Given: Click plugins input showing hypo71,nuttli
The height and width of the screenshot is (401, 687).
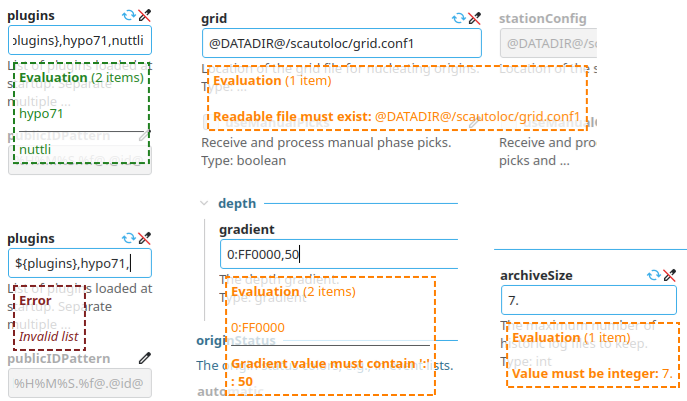Looking at the screenshot, I should [79, 40].
